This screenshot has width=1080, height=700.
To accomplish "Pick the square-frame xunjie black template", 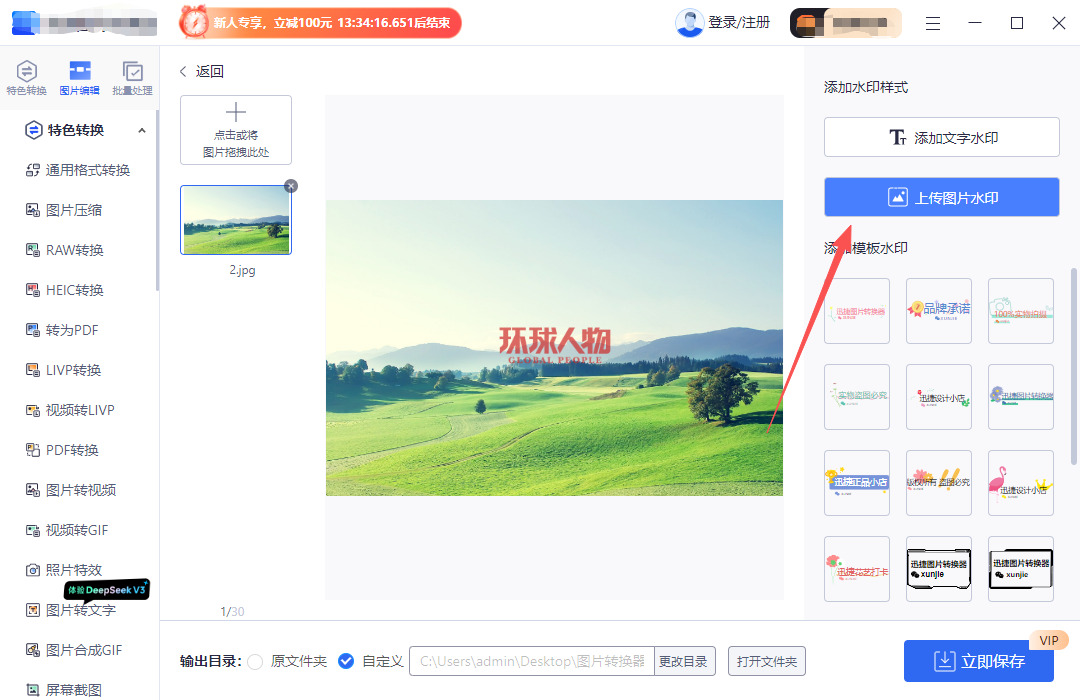I will [x=1021, y=569].
